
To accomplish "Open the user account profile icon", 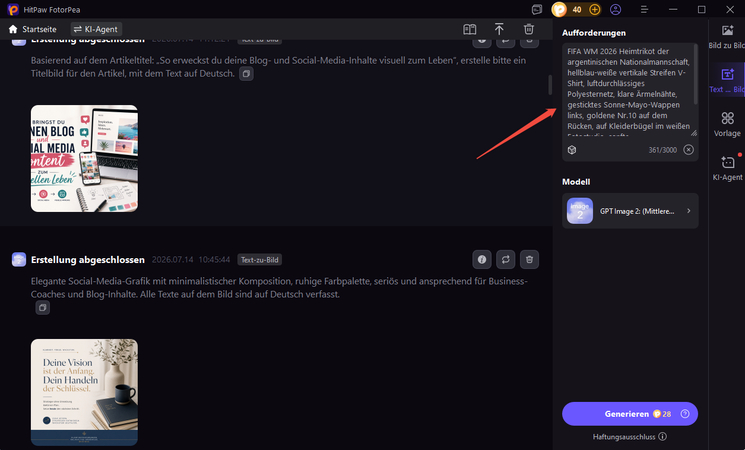I will [x=615, y=10].
